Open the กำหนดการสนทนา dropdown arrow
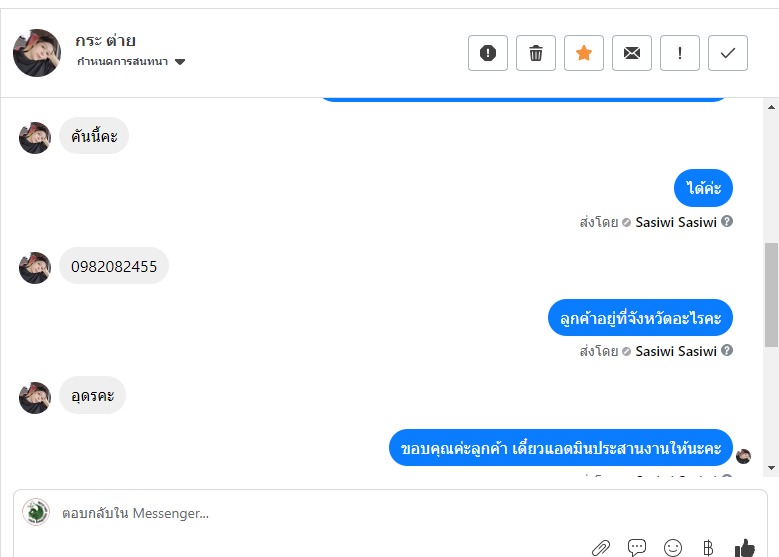Screen dimensions: 779x557 pos(180,62)
